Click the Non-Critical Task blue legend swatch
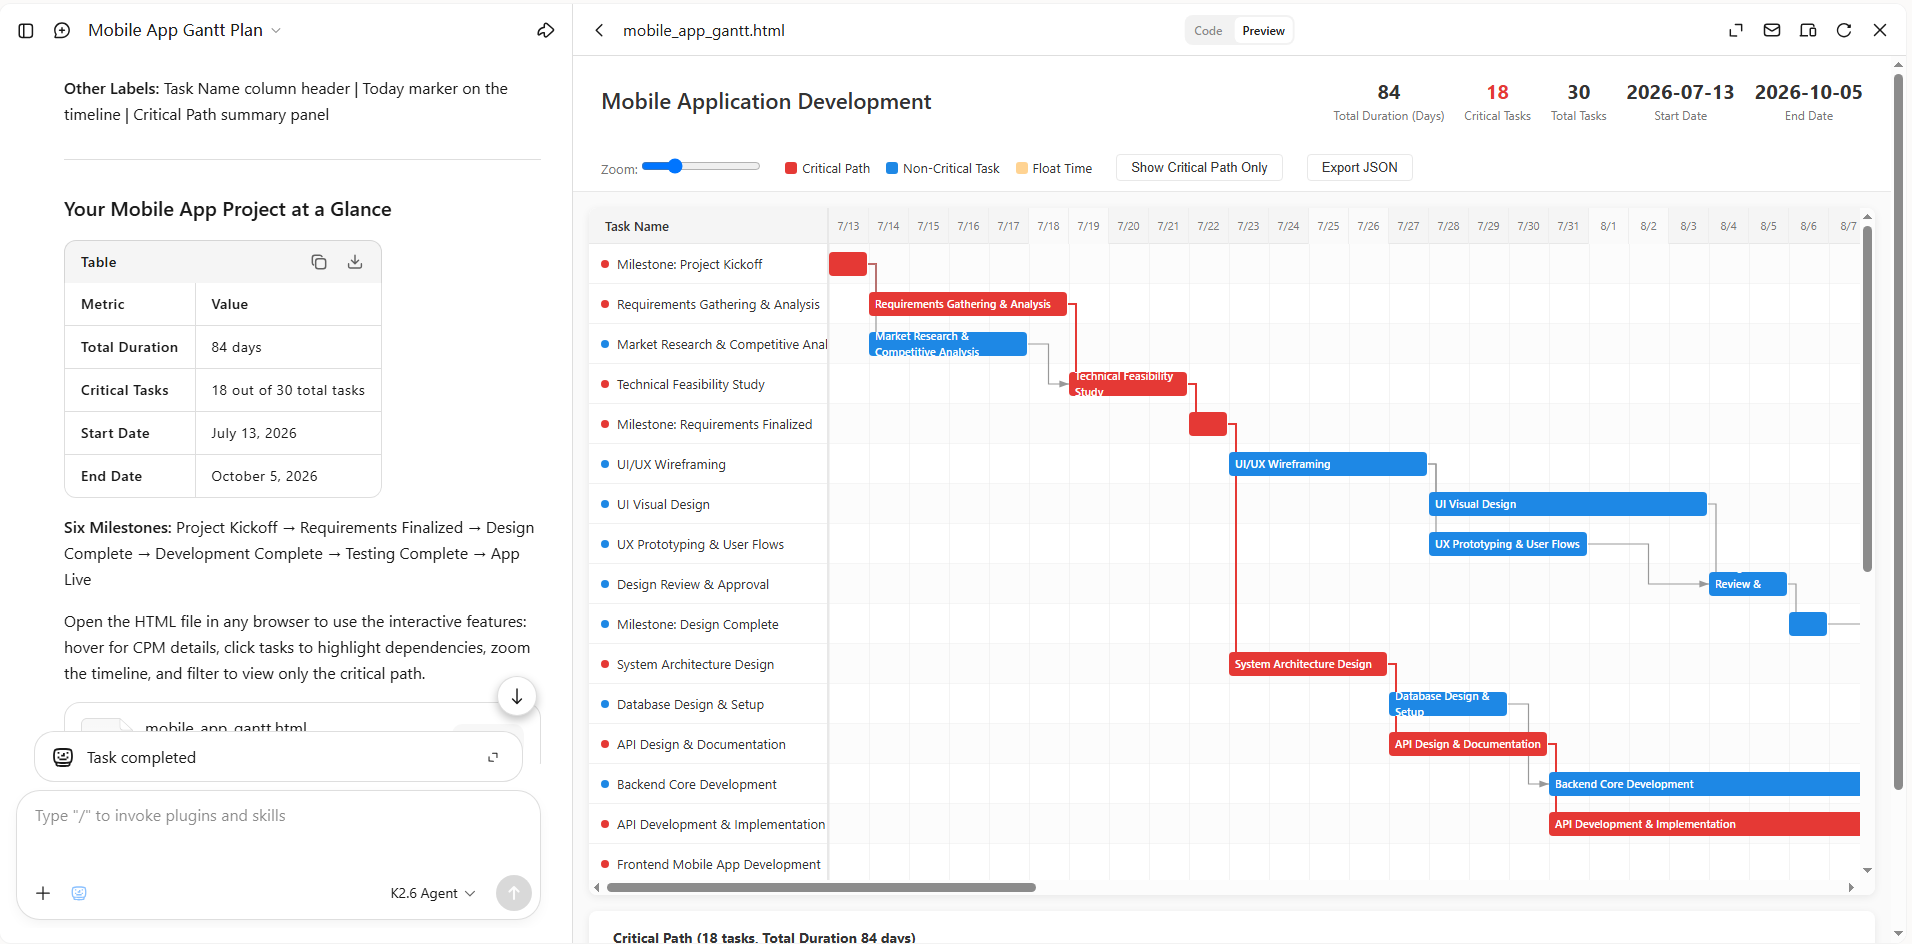 (x=892, y=168)
